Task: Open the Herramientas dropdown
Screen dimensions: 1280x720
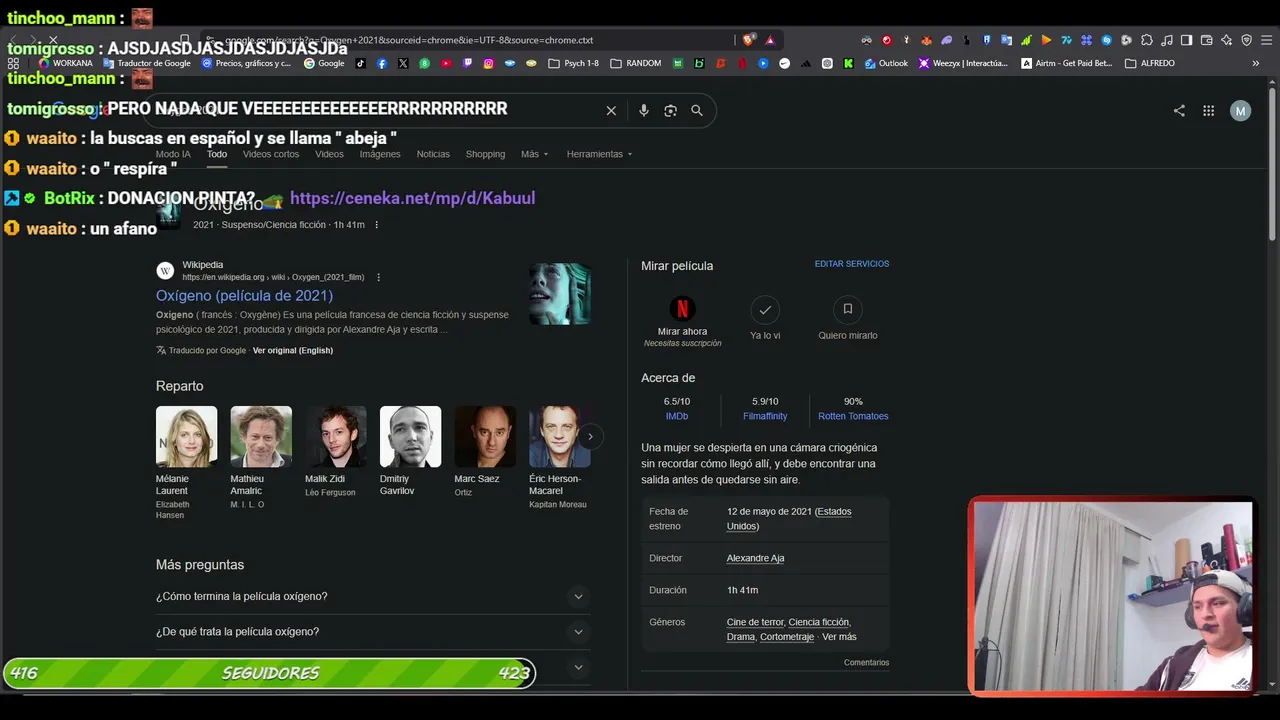Action: coord(599,154)
